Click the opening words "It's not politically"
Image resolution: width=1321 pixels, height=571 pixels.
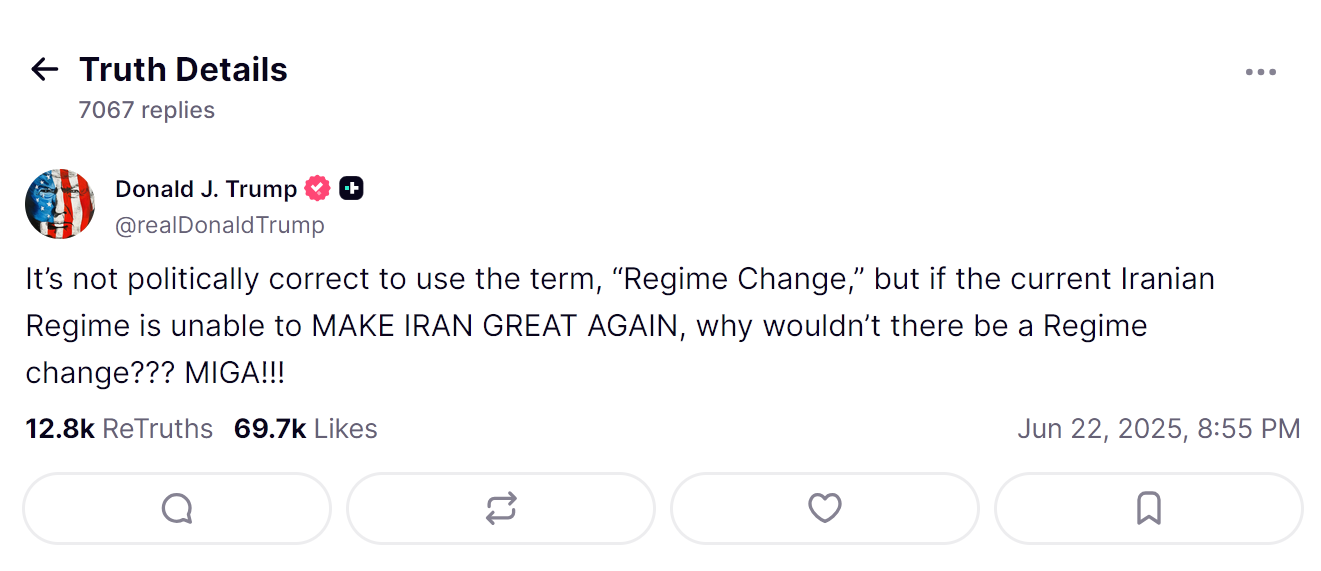click(123, 279)
